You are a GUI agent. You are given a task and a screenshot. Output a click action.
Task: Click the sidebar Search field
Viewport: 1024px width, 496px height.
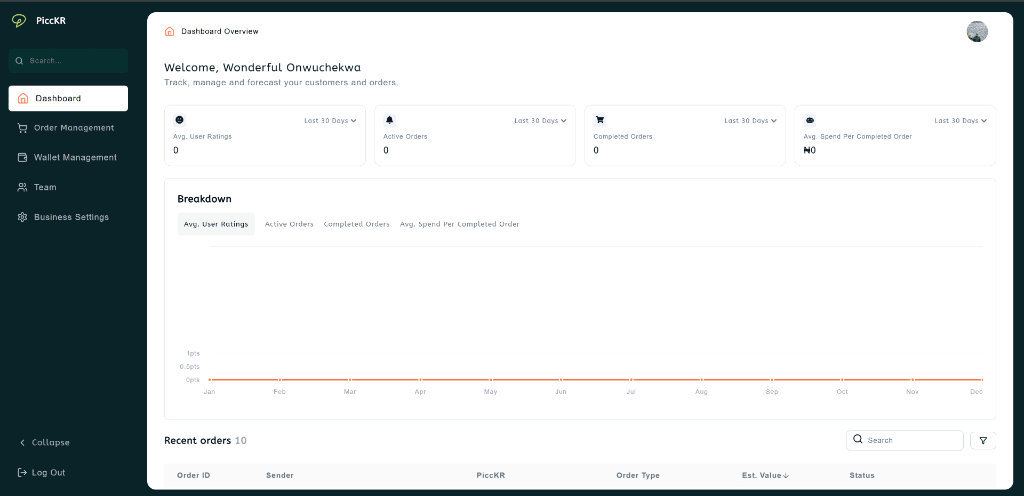68,61
